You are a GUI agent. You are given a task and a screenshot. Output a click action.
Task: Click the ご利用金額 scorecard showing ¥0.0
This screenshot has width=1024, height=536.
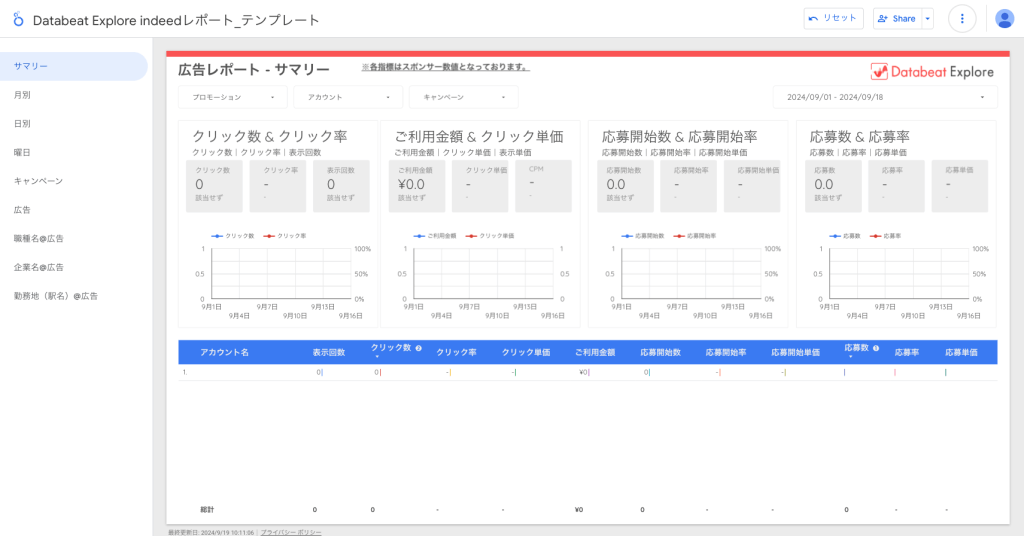click(417, 186)
